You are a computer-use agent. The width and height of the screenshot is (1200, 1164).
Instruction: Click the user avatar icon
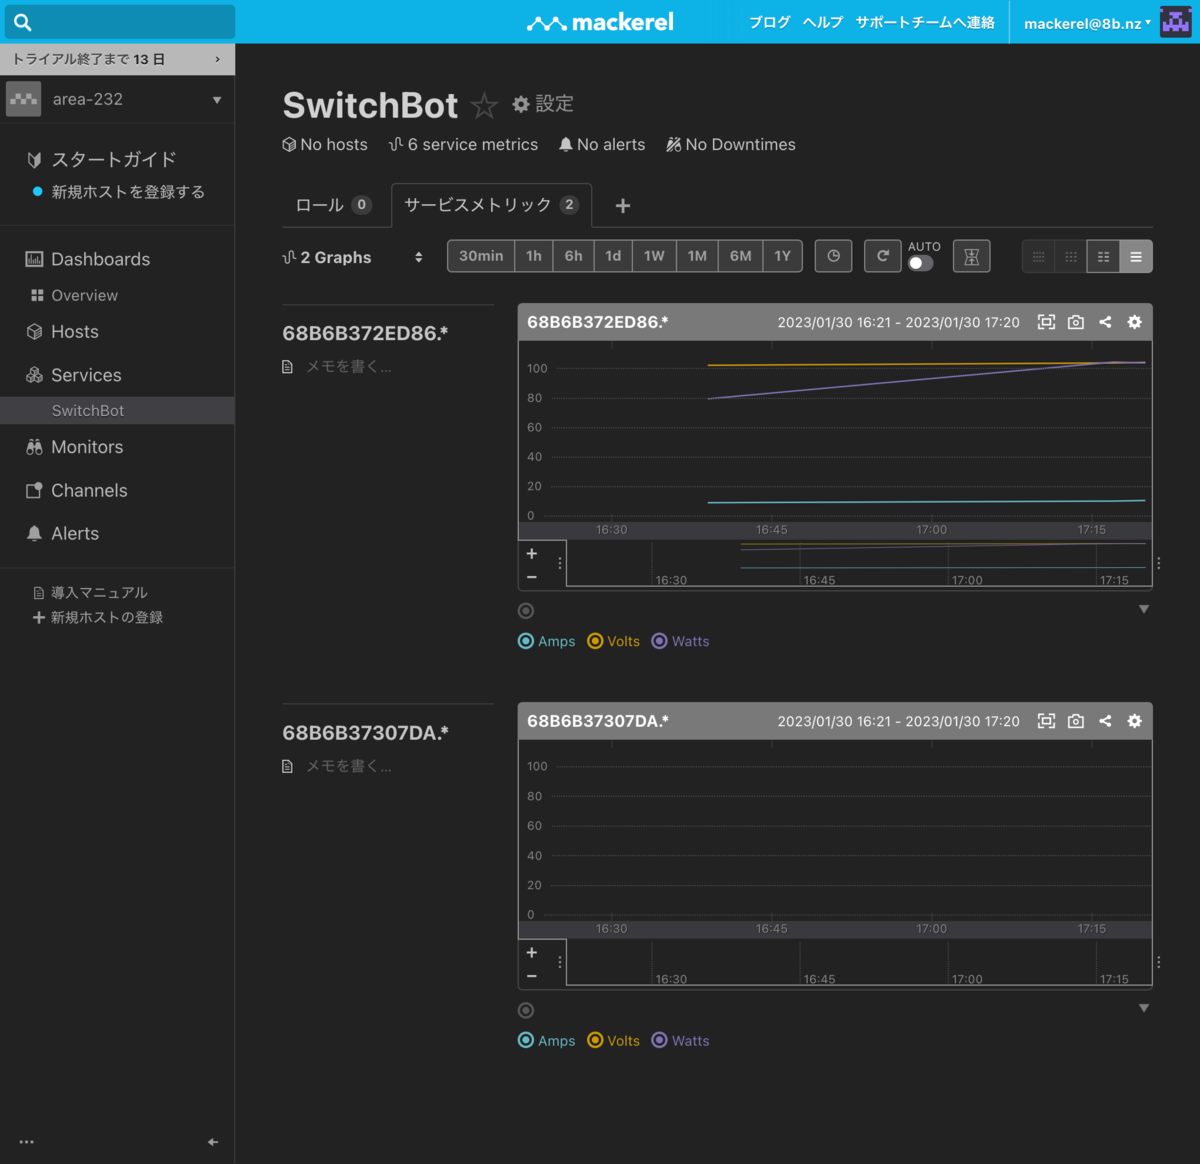pyautogui.click(x=1175, y=22)
